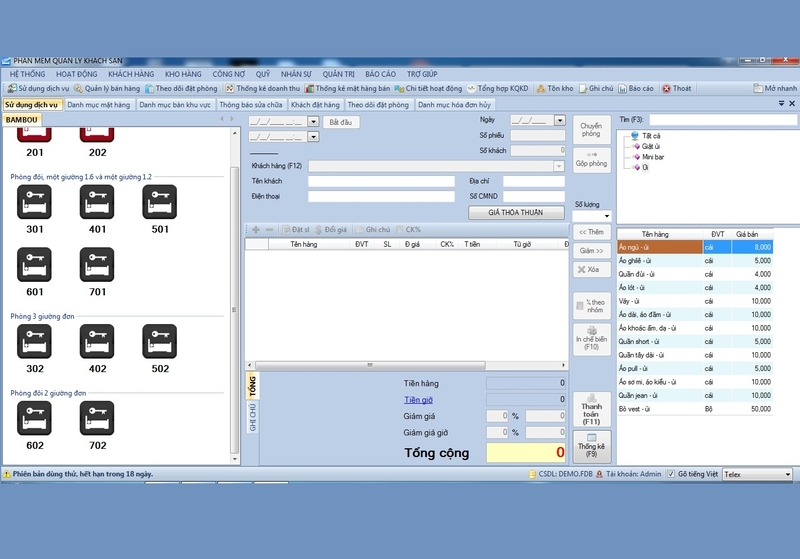Toggle Gõ tiếng Việt checkbox
This screenshot has width=800, height=559.
tap(671, 474)
